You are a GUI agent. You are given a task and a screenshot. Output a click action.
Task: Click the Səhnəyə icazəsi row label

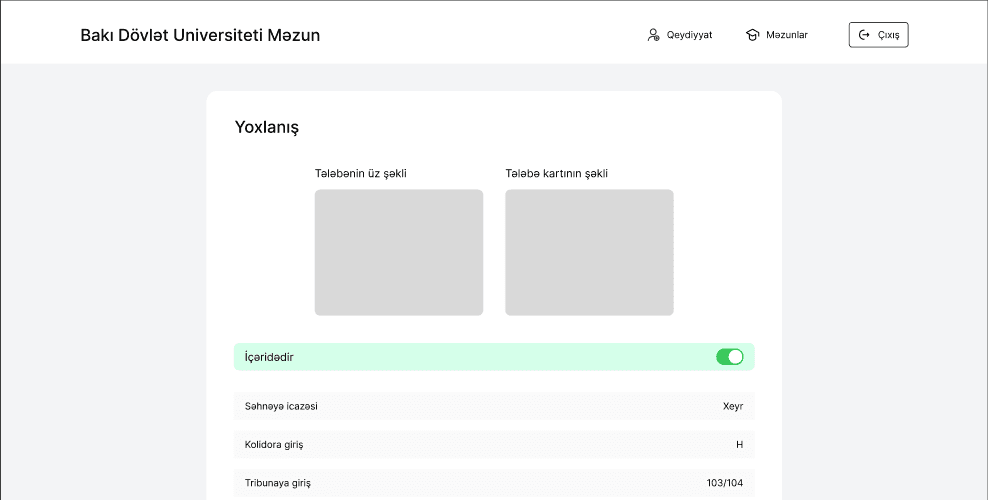tap(281, 406)
